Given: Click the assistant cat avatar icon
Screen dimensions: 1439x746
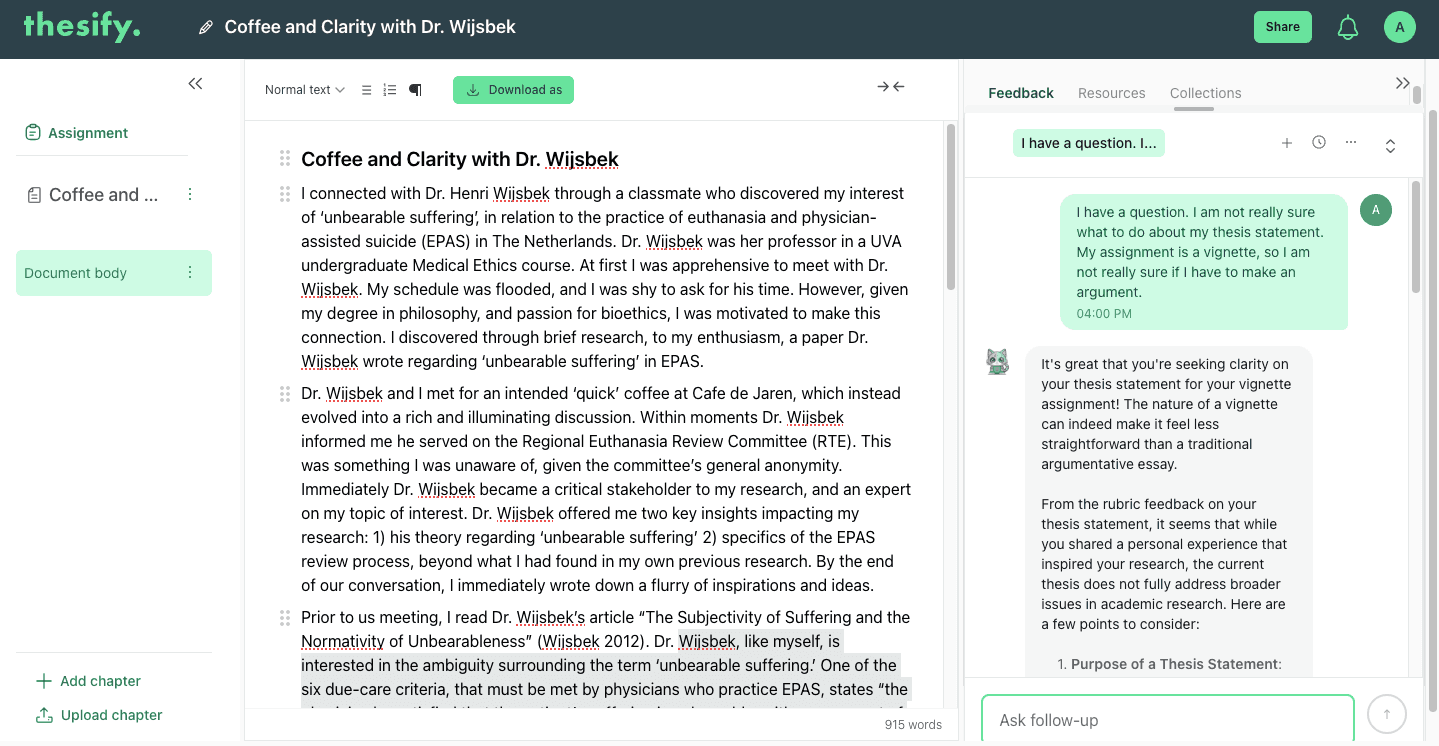Looking at the screenshot, I should click(x=997, y=361).
